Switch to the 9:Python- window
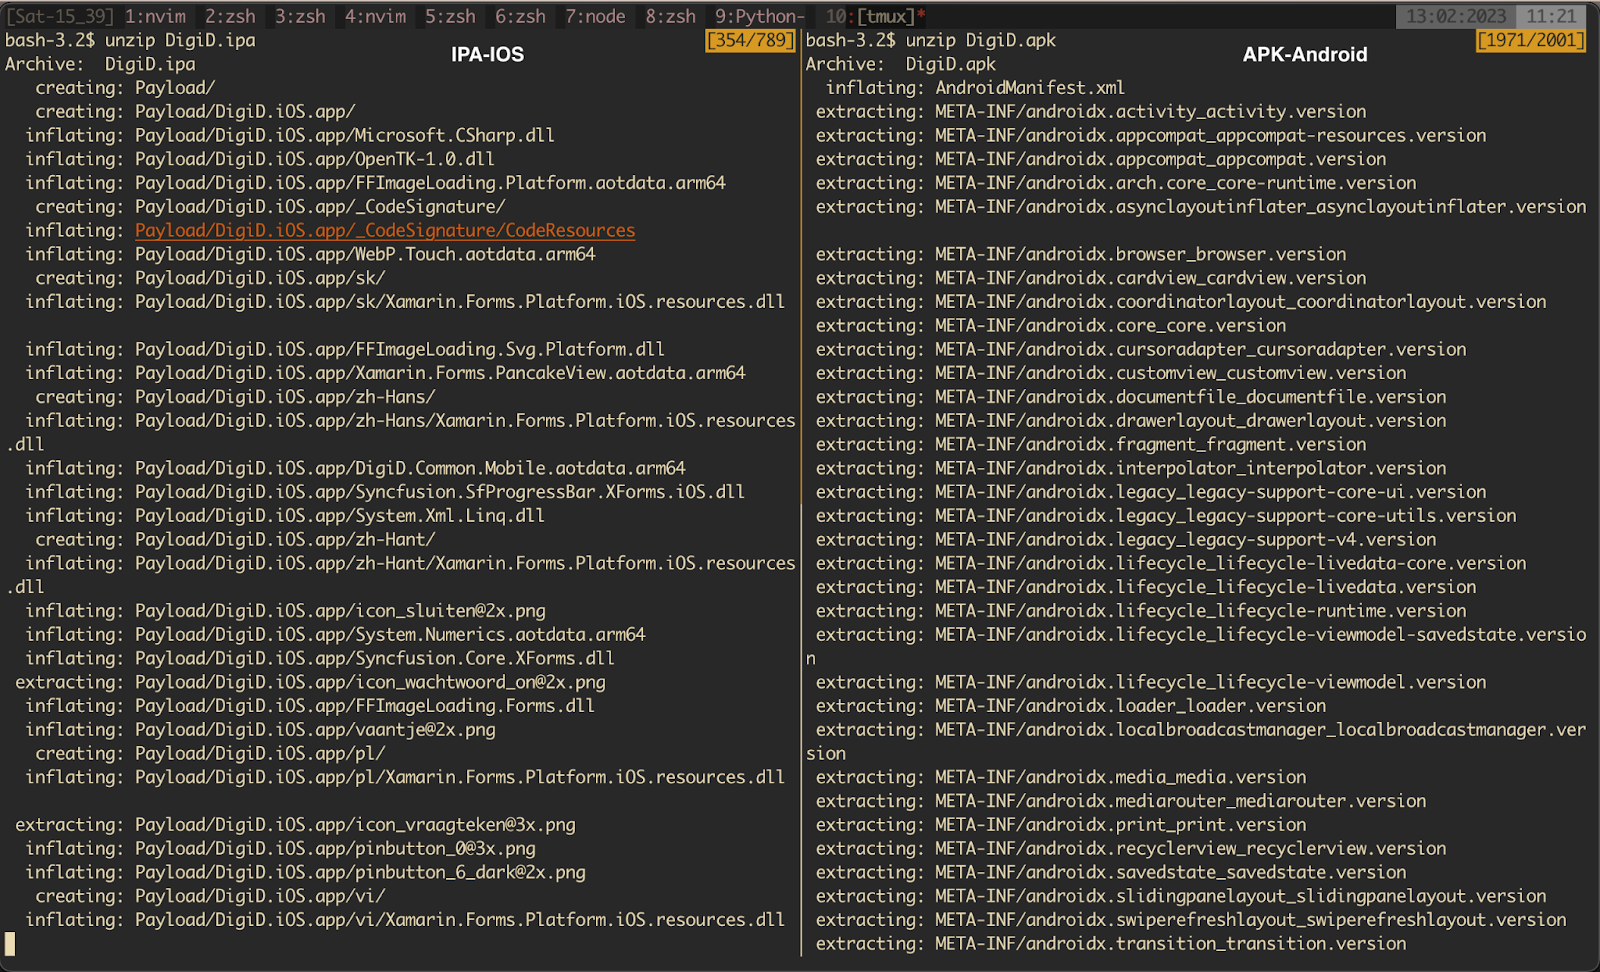1600x972 pixels. (x=760, y=16)
